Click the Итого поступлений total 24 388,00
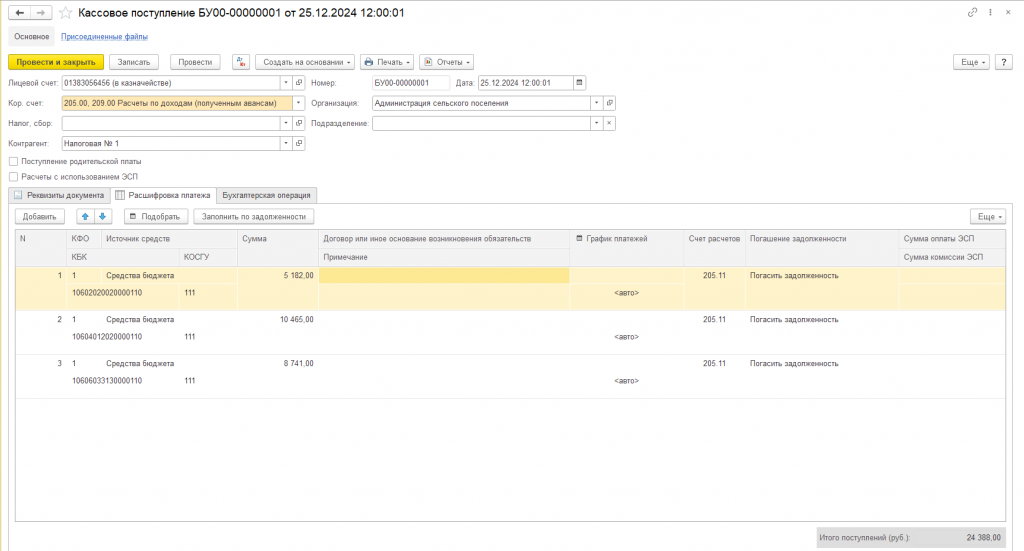 pyautogui.click(x=911, y=538)
